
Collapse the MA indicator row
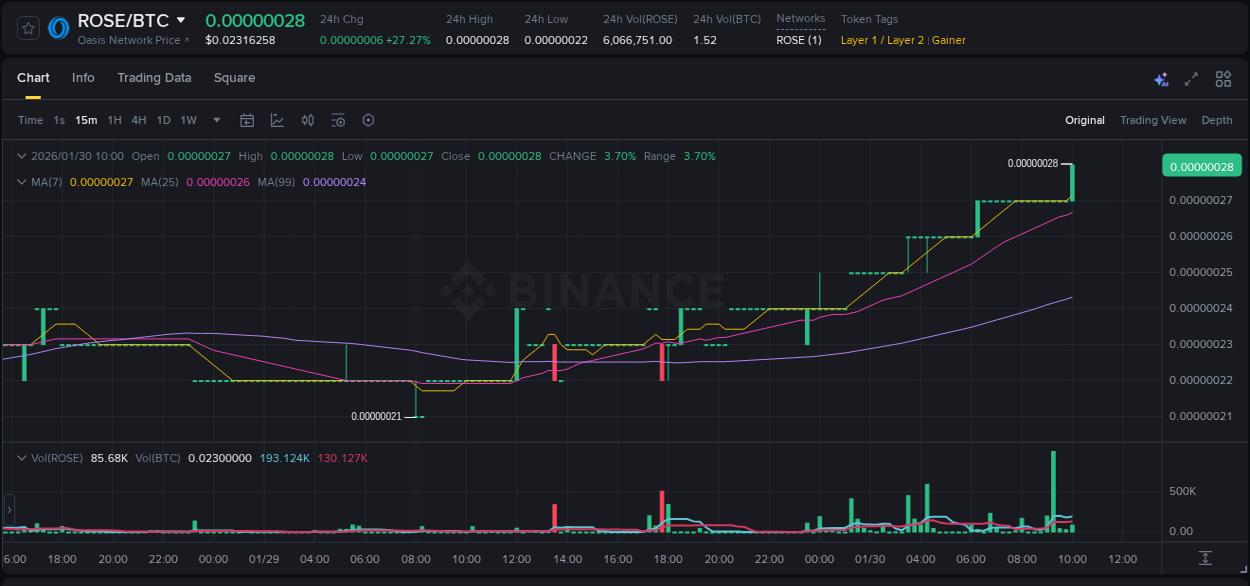point(22,181)
